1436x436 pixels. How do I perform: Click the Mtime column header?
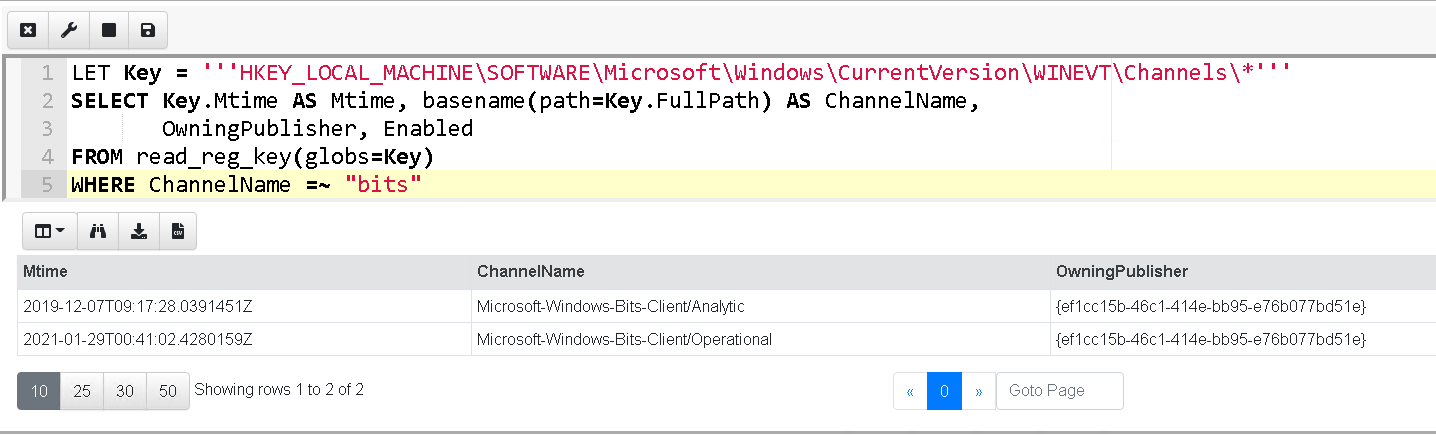click(x=45, y=272)
